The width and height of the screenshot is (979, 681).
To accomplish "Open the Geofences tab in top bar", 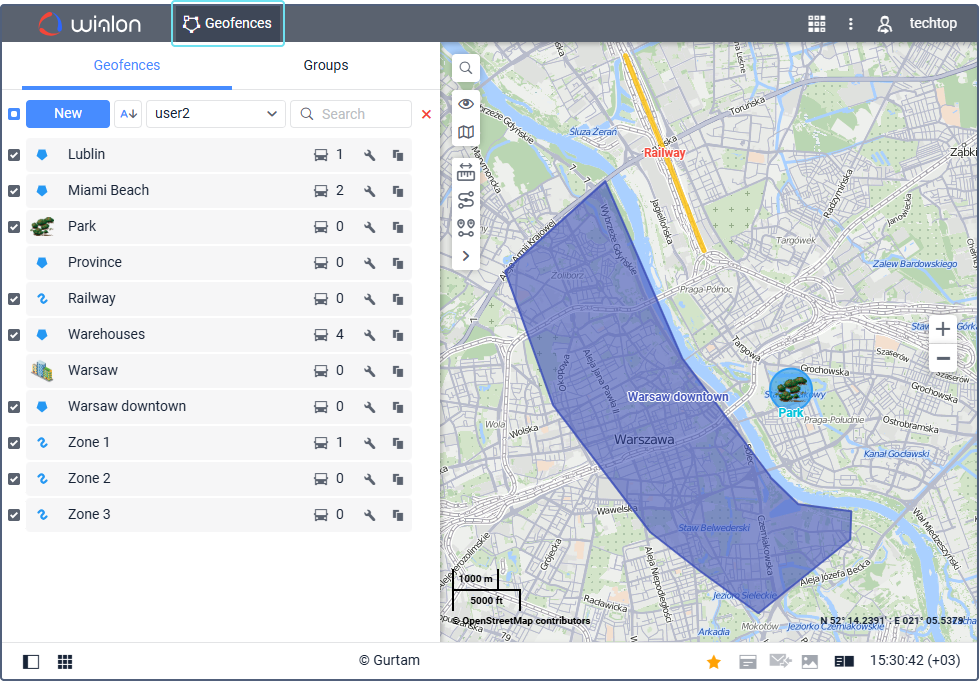I will 229,23.
